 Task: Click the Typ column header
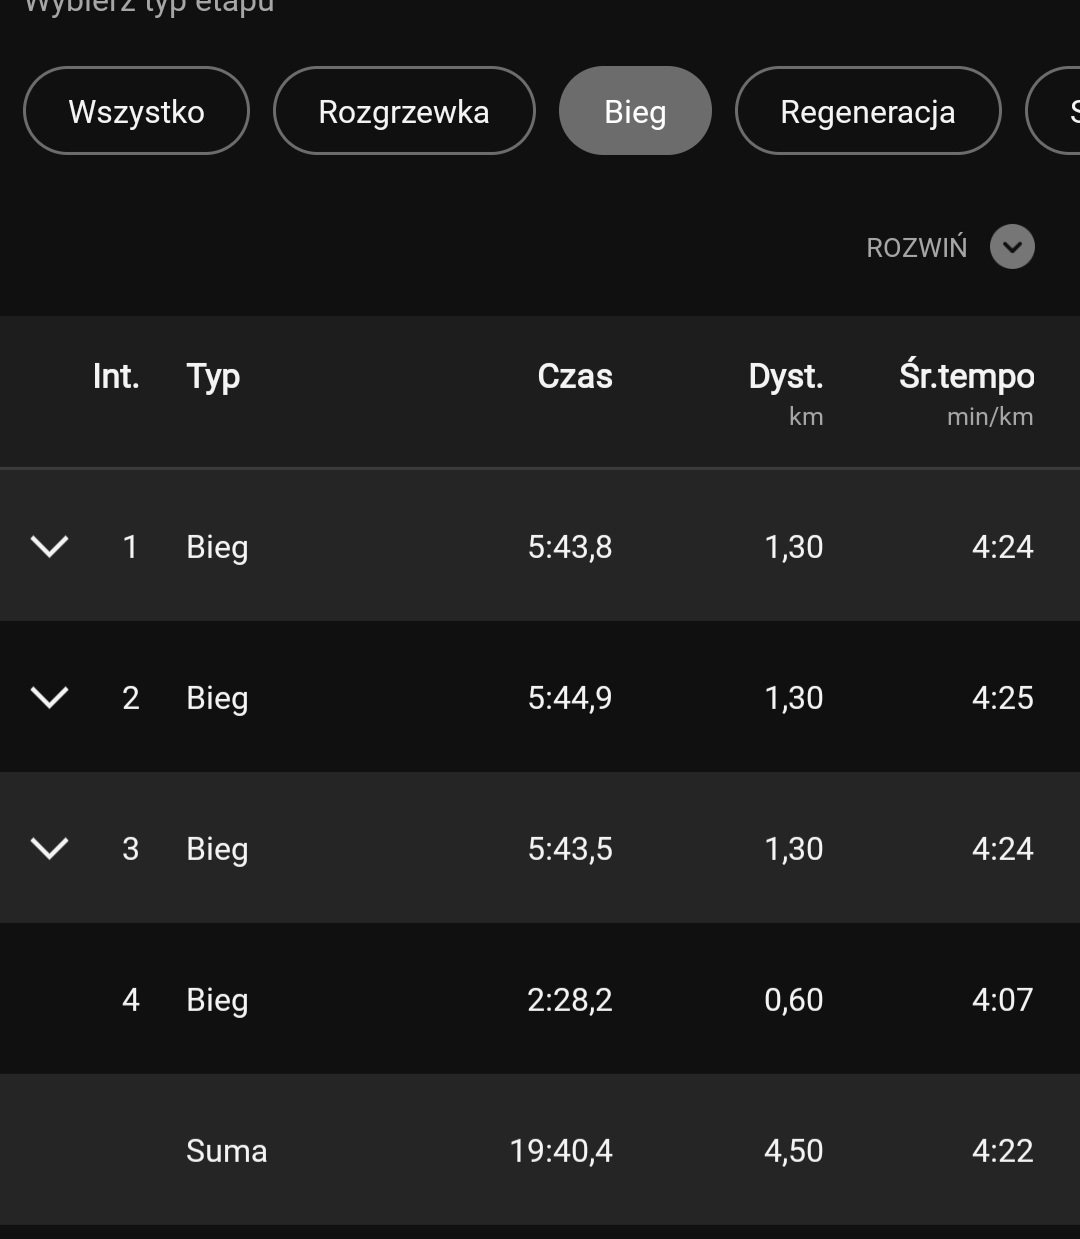click(213, 377)
